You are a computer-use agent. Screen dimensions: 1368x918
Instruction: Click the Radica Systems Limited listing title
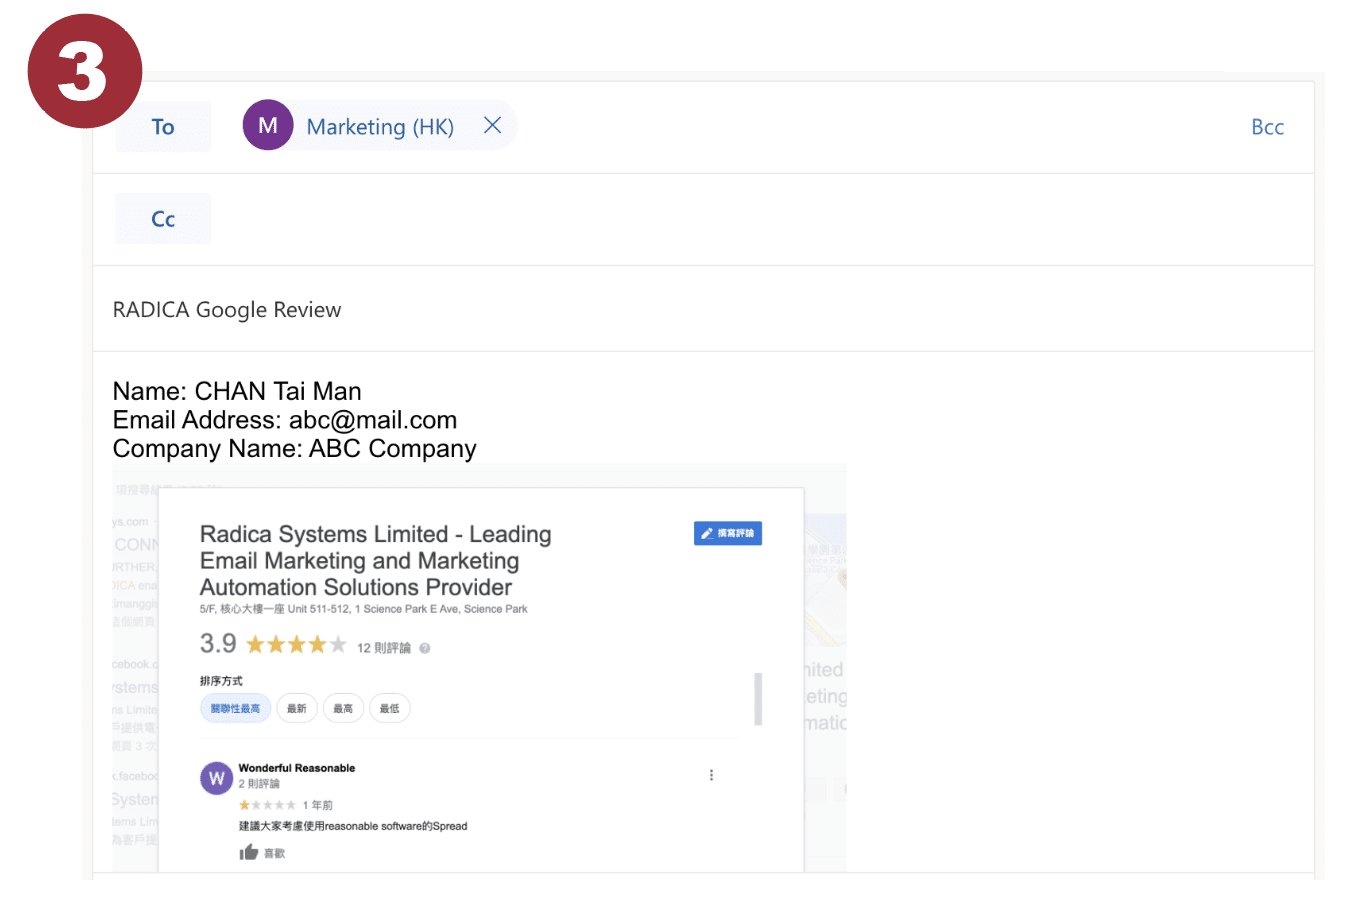376,561
